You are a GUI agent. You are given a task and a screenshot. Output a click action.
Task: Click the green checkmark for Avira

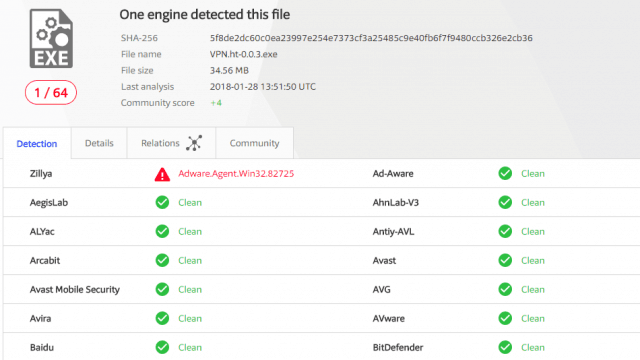coord(162,318)
